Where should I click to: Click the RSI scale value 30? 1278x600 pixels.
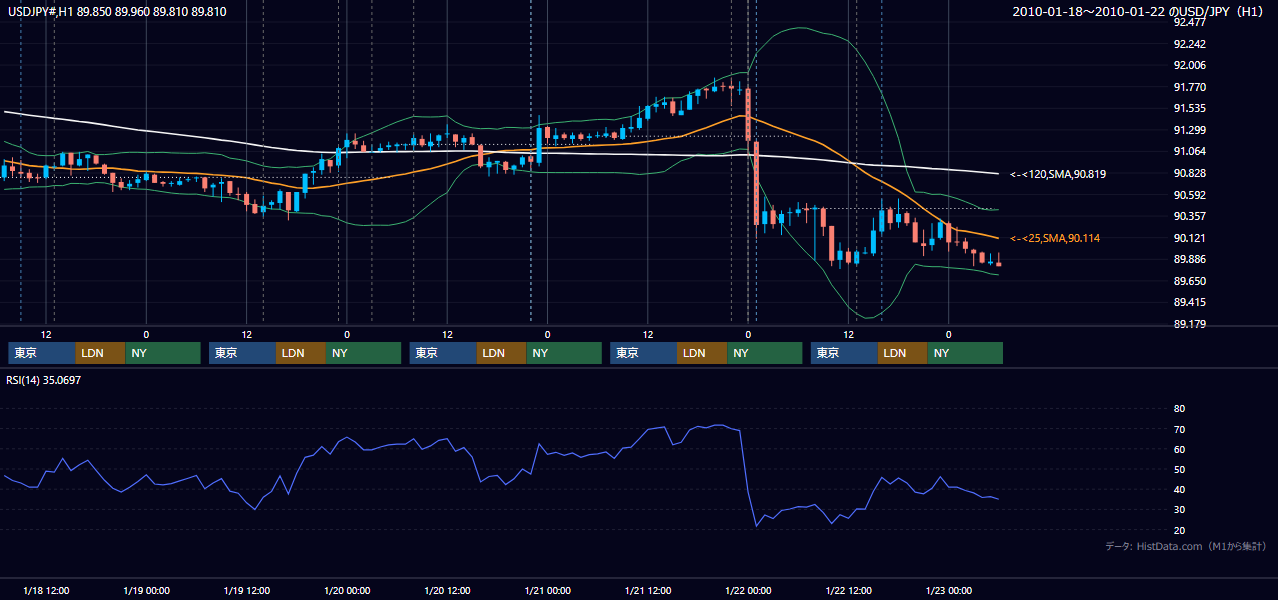click(x=1179, y=510)
